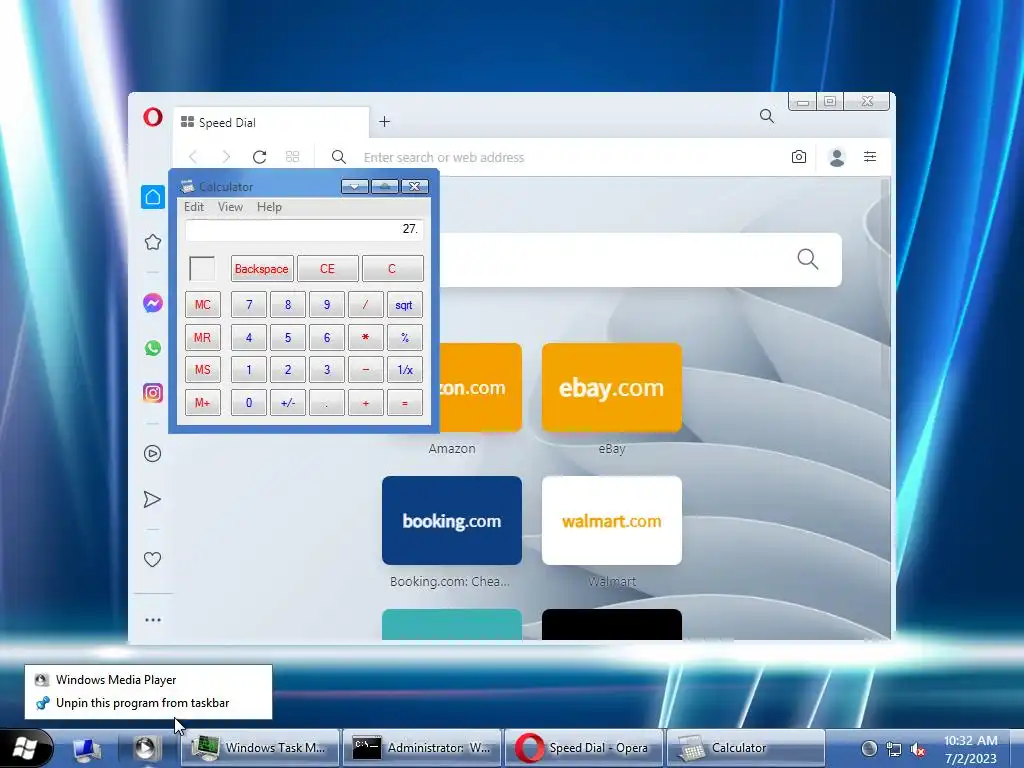Switch to Administrator command prompt taskbar button
1024x768 pixels.
(x=422, y=748)
